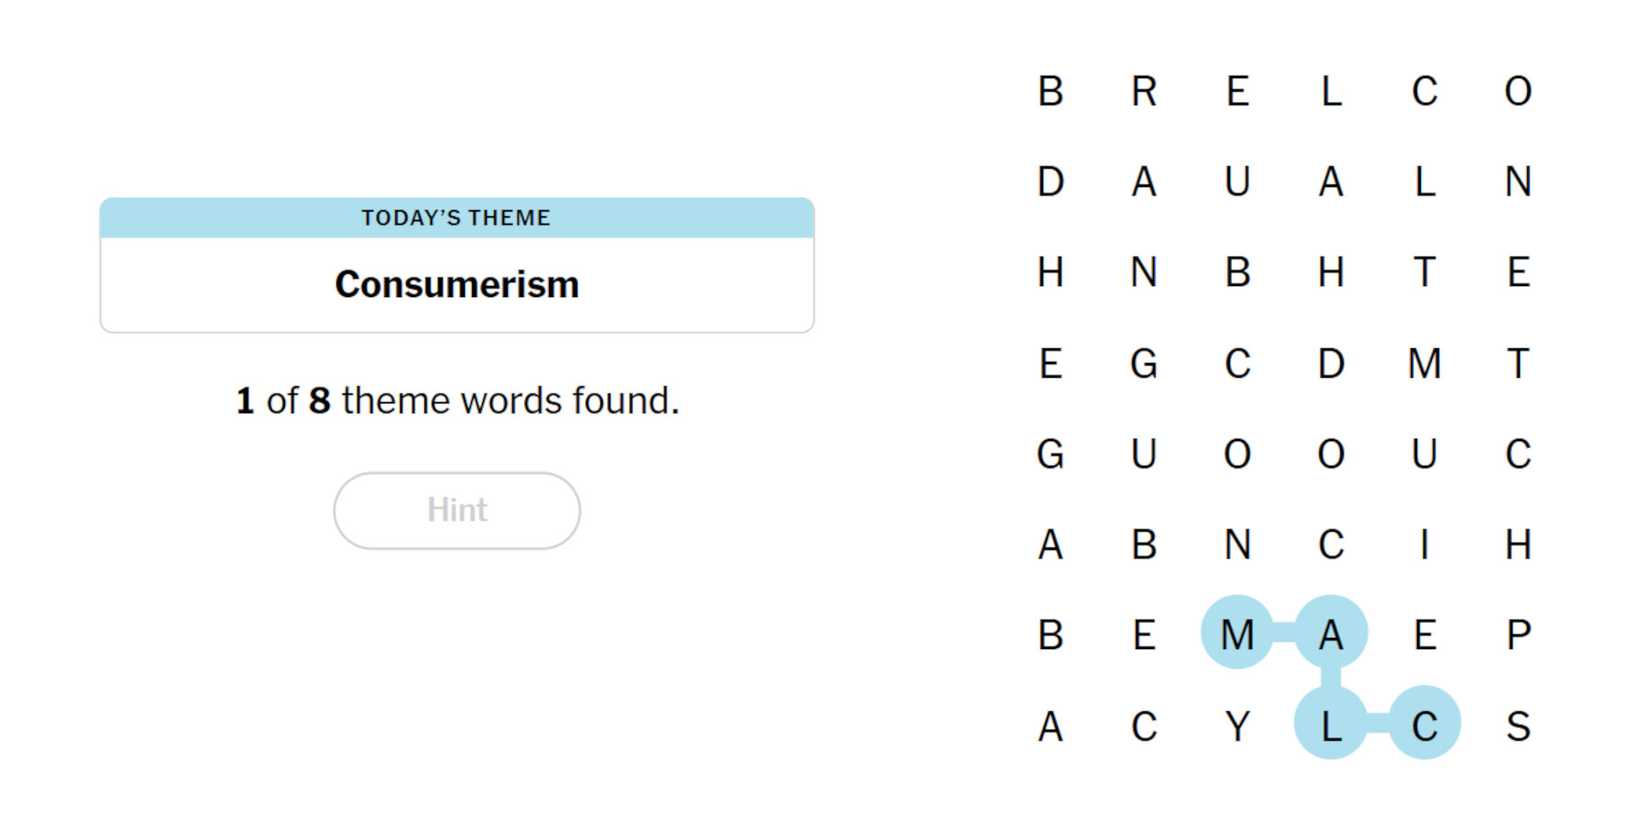This screenshot has height=825, width=1650.
Task: Click the letter T in the third row
Action: pos(1424,272)
